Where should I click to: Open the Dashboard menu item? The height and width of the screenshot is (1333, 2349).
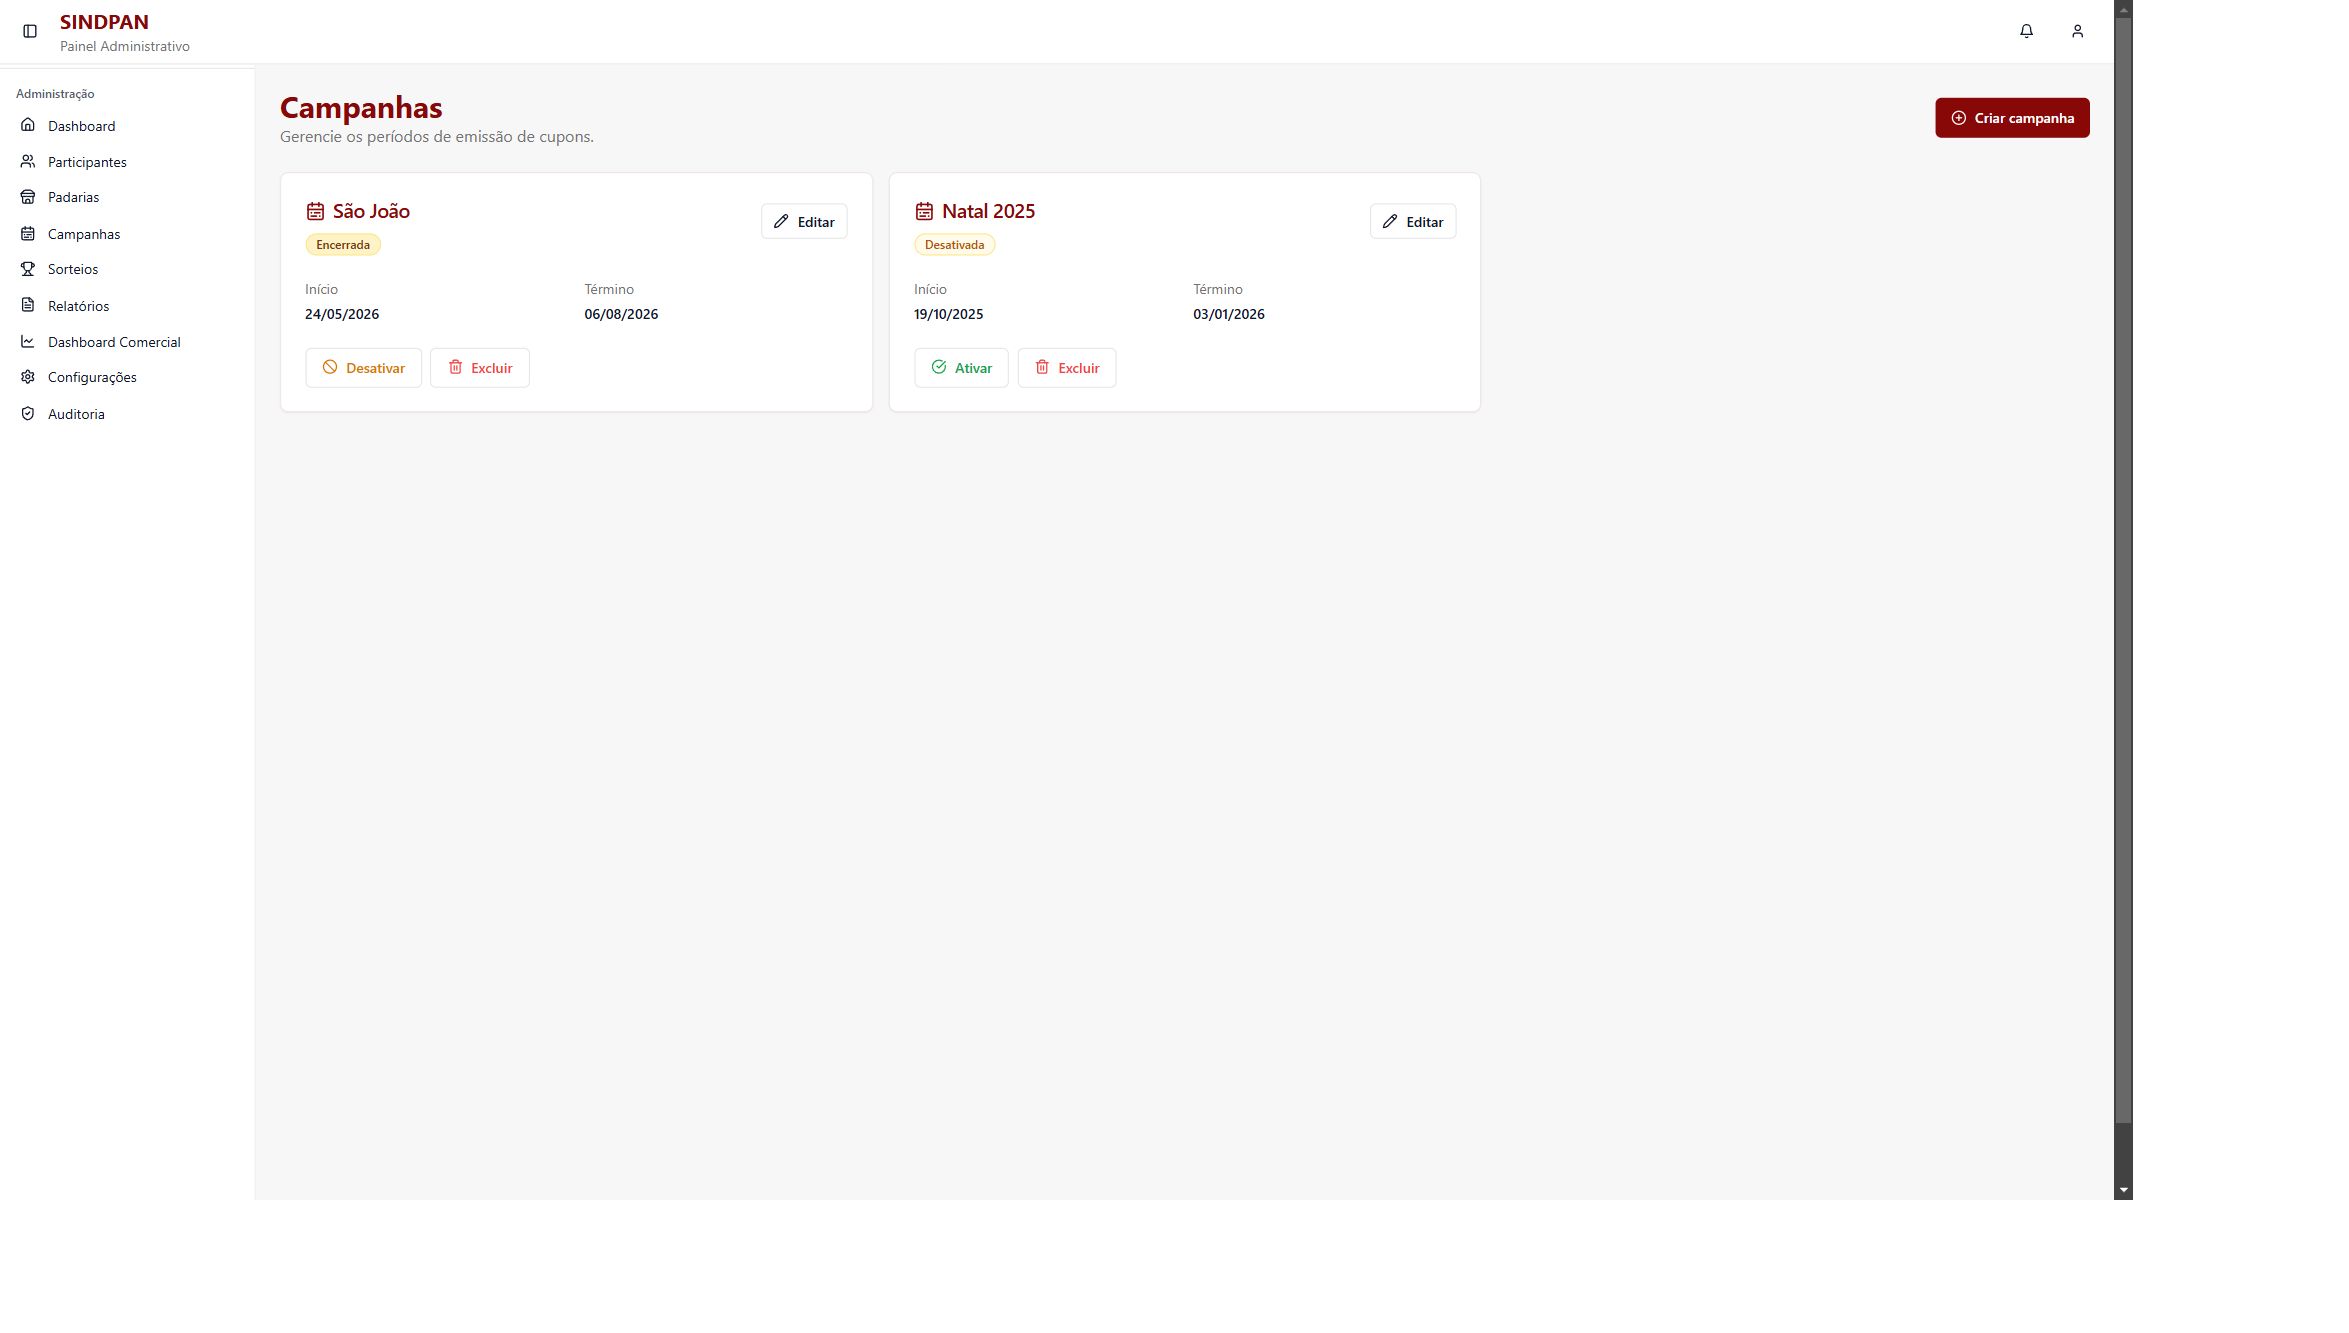(127, 126)
